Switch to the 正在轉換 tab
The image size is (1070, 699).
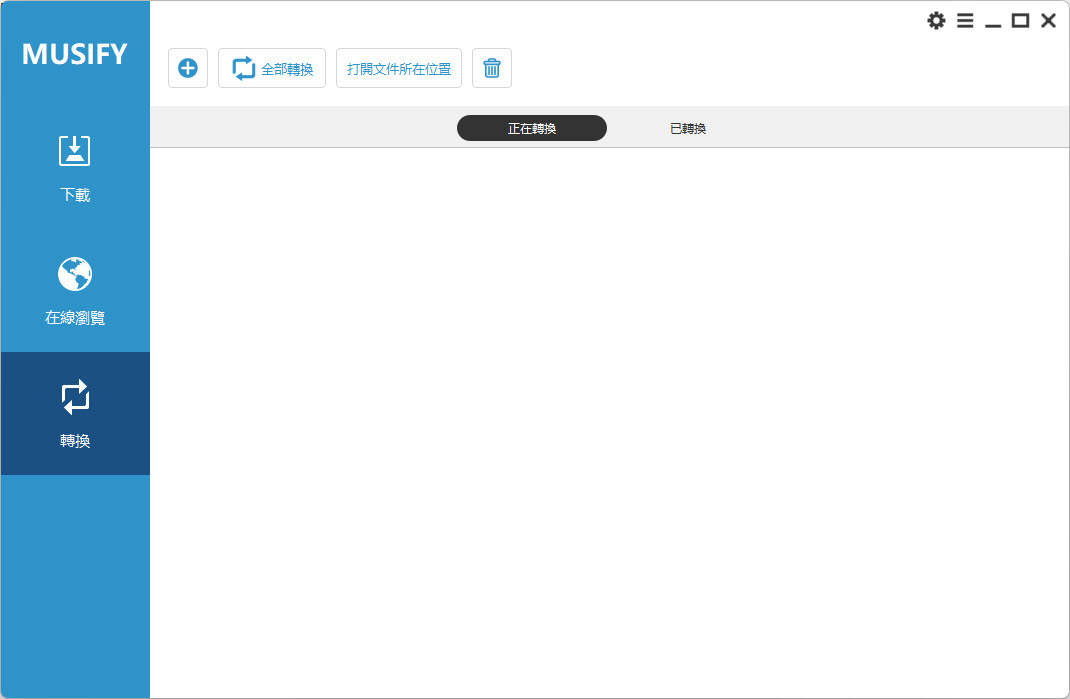click(x=532, y=128)
